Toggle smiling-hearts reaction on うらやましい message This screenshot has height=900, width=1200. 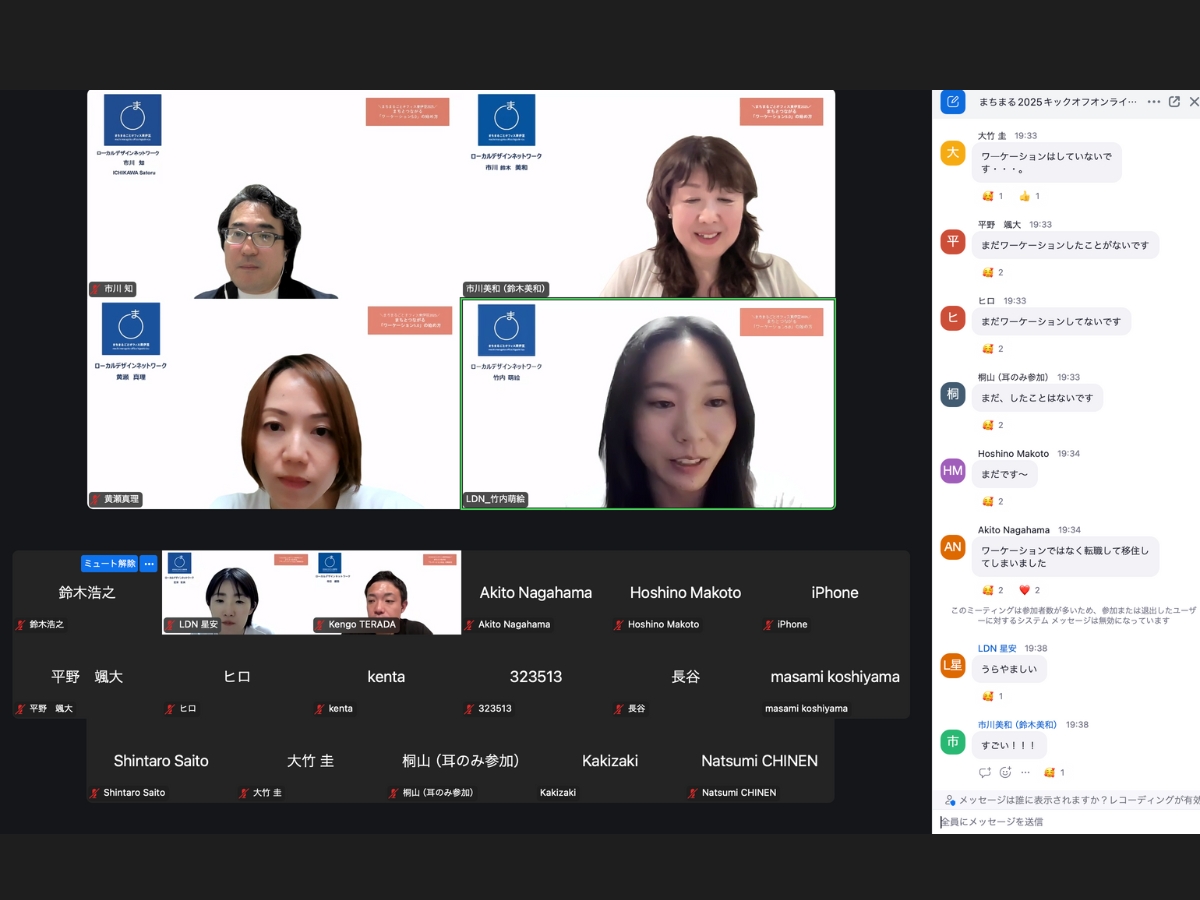[993, 696]
